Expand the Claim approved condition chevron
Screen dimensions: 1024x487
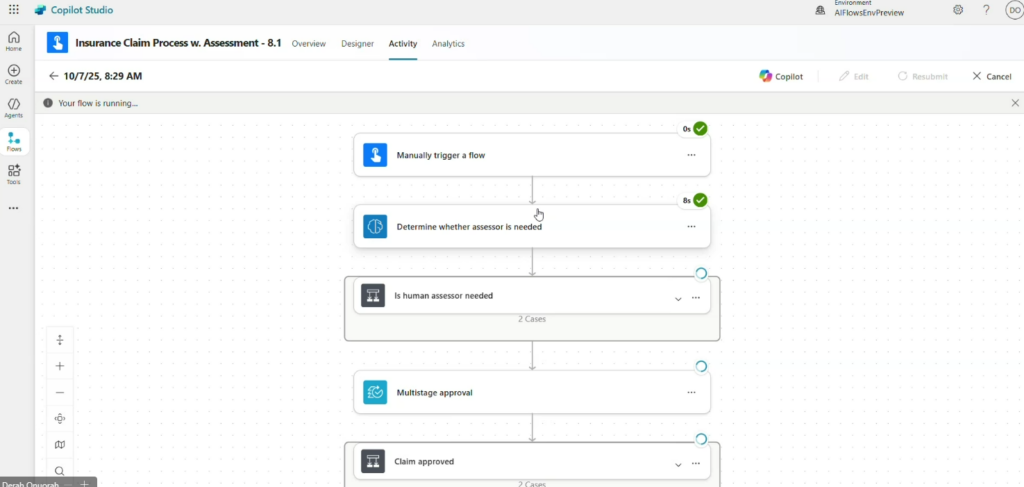678,464
